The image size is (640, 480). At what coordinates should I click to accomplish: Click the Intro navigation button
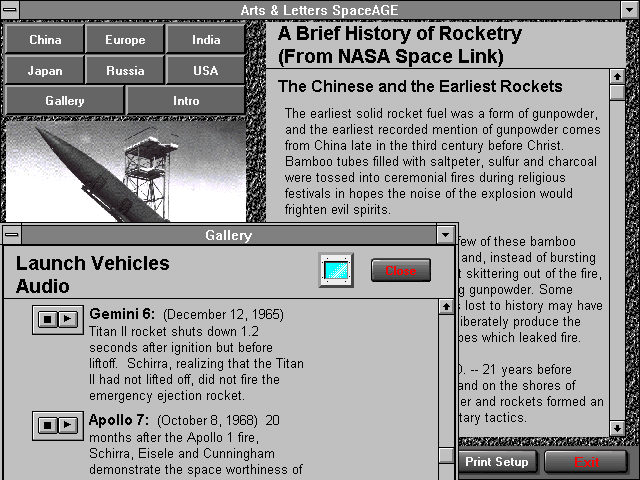pyautogui.click(x=186, y=100)
